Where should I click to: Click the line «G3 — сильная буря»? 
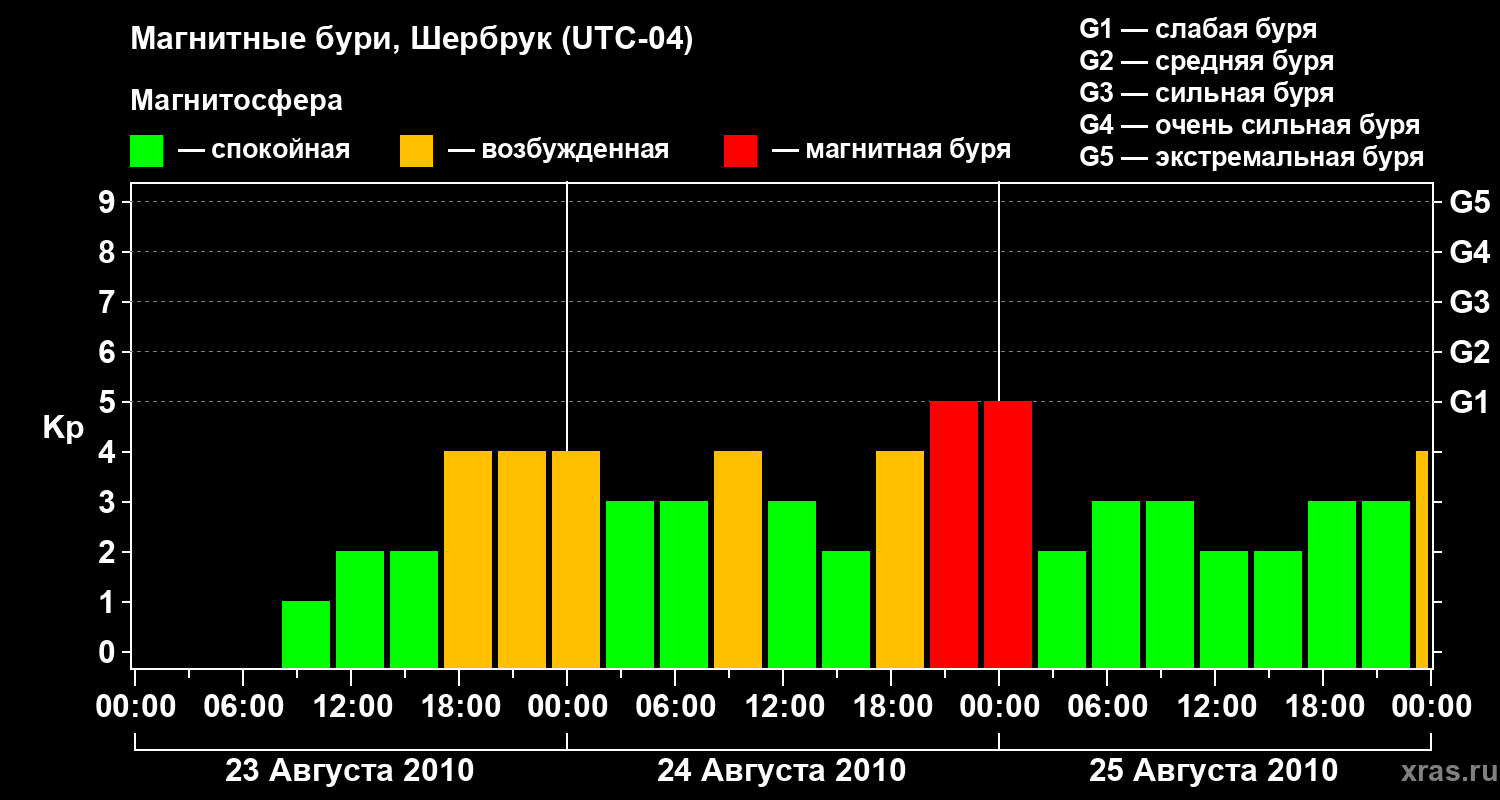pyautogui.click(x=1206, y=93)
